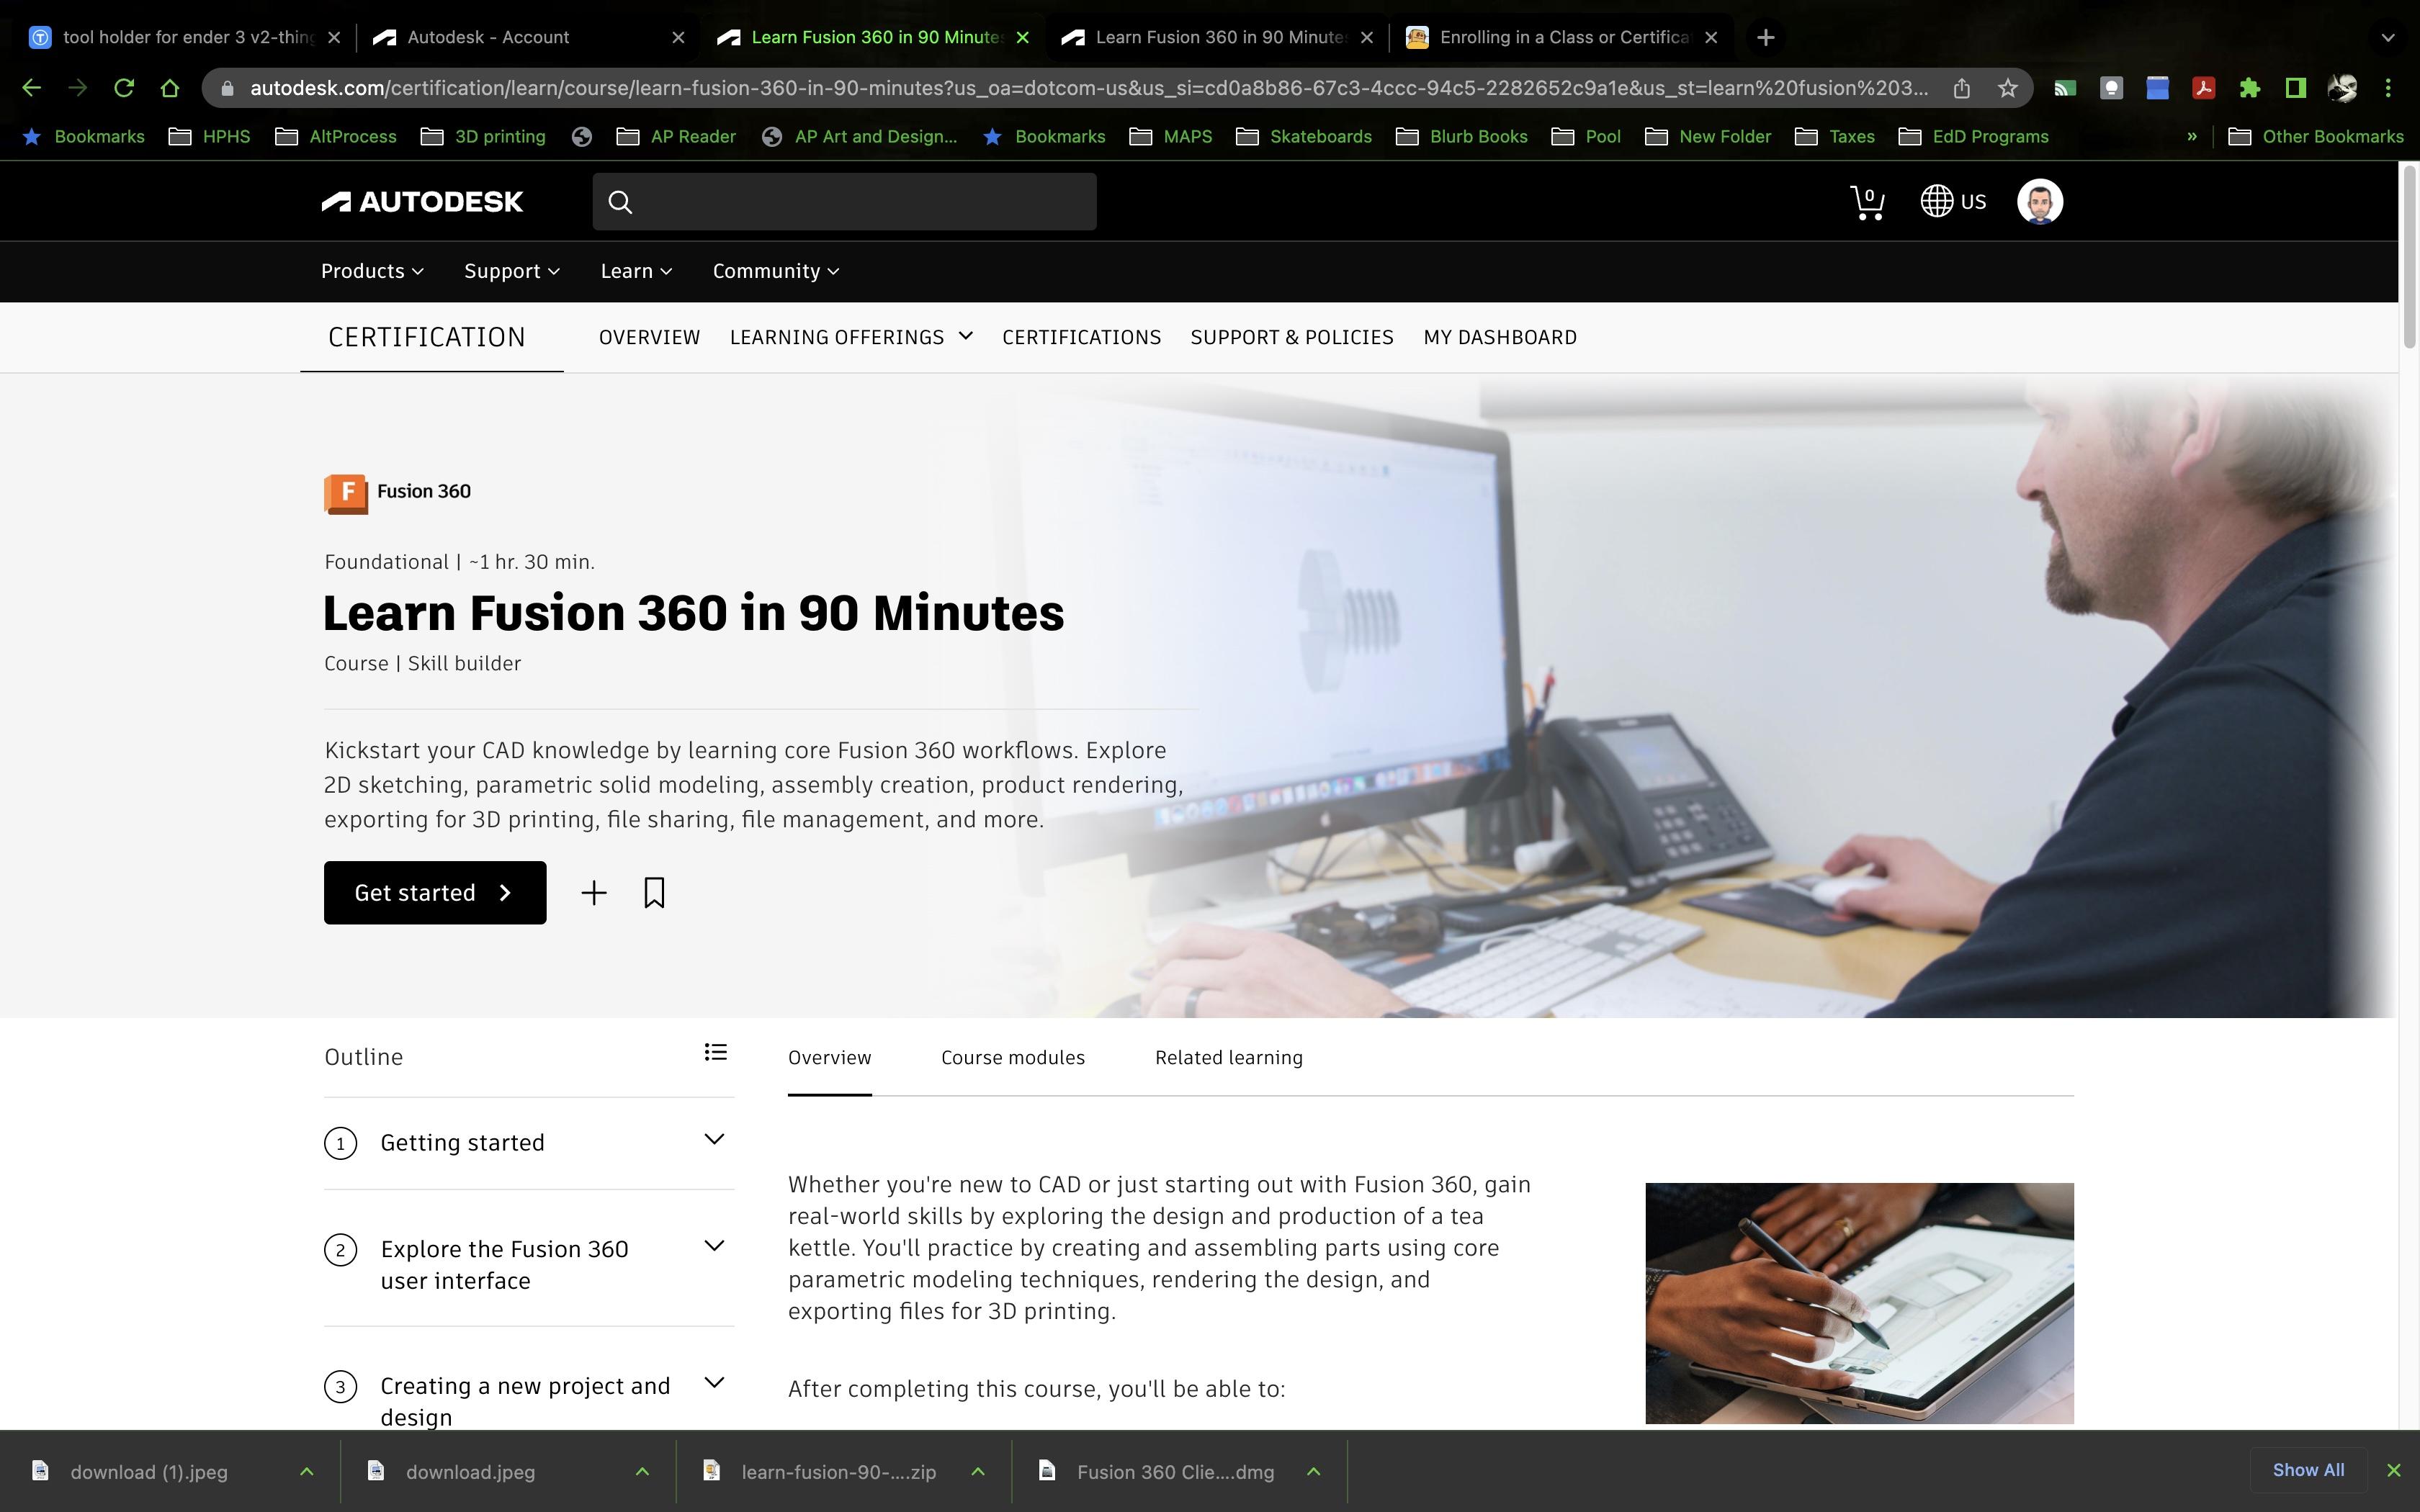Screen dimensions: 2420x1512
Task: Open the My Dashboard link
Action: pyautogui.click(x=1499, y=337)
